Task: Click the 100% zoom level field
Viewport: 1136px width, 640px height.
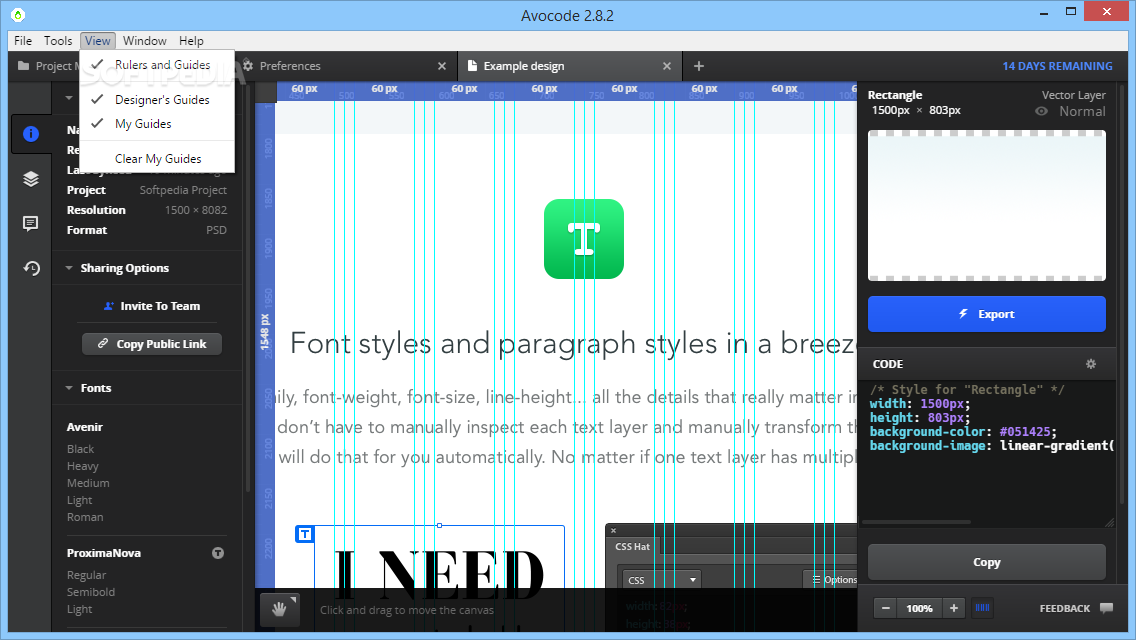Action: (x=919, y=608)
